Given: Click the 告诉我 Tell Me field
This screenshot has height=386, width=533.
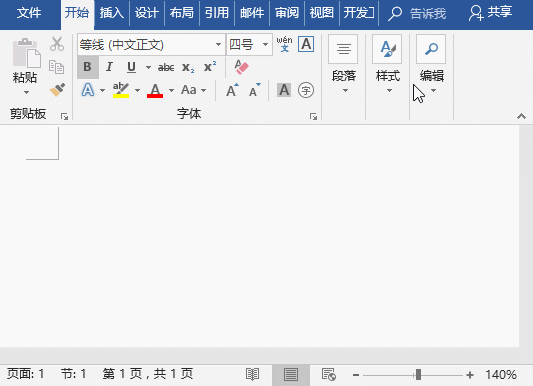Looking at the screenshot, I should pos(428,14).
